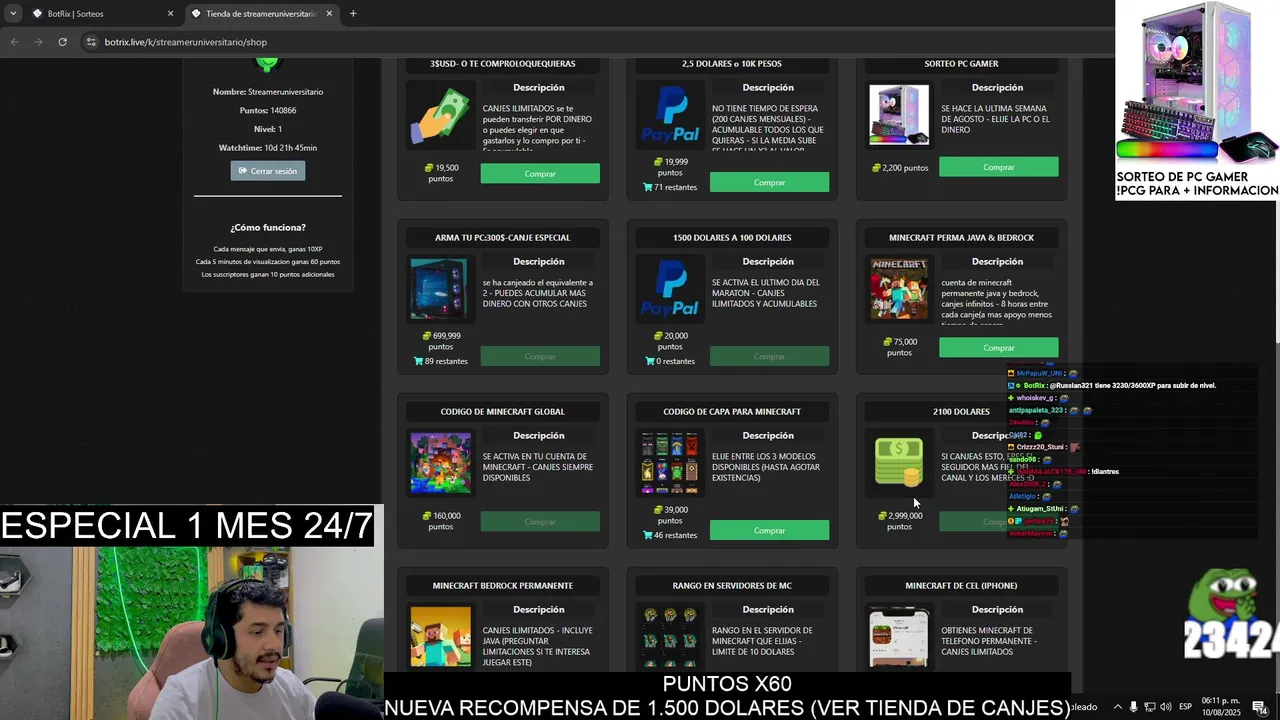Click Comprar on ARMA TU PC card
This screenshot has height=720, width=1280.
click(540, 356)
